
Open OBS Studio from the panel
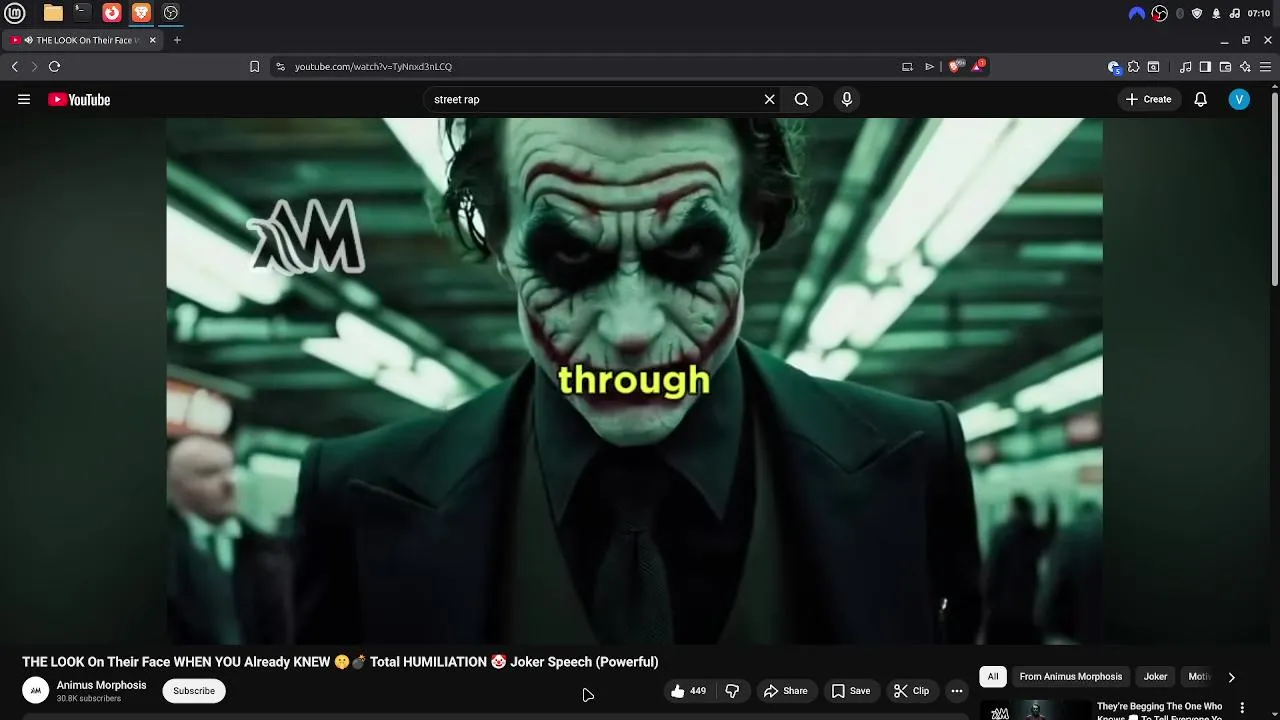tap(171, 13)
